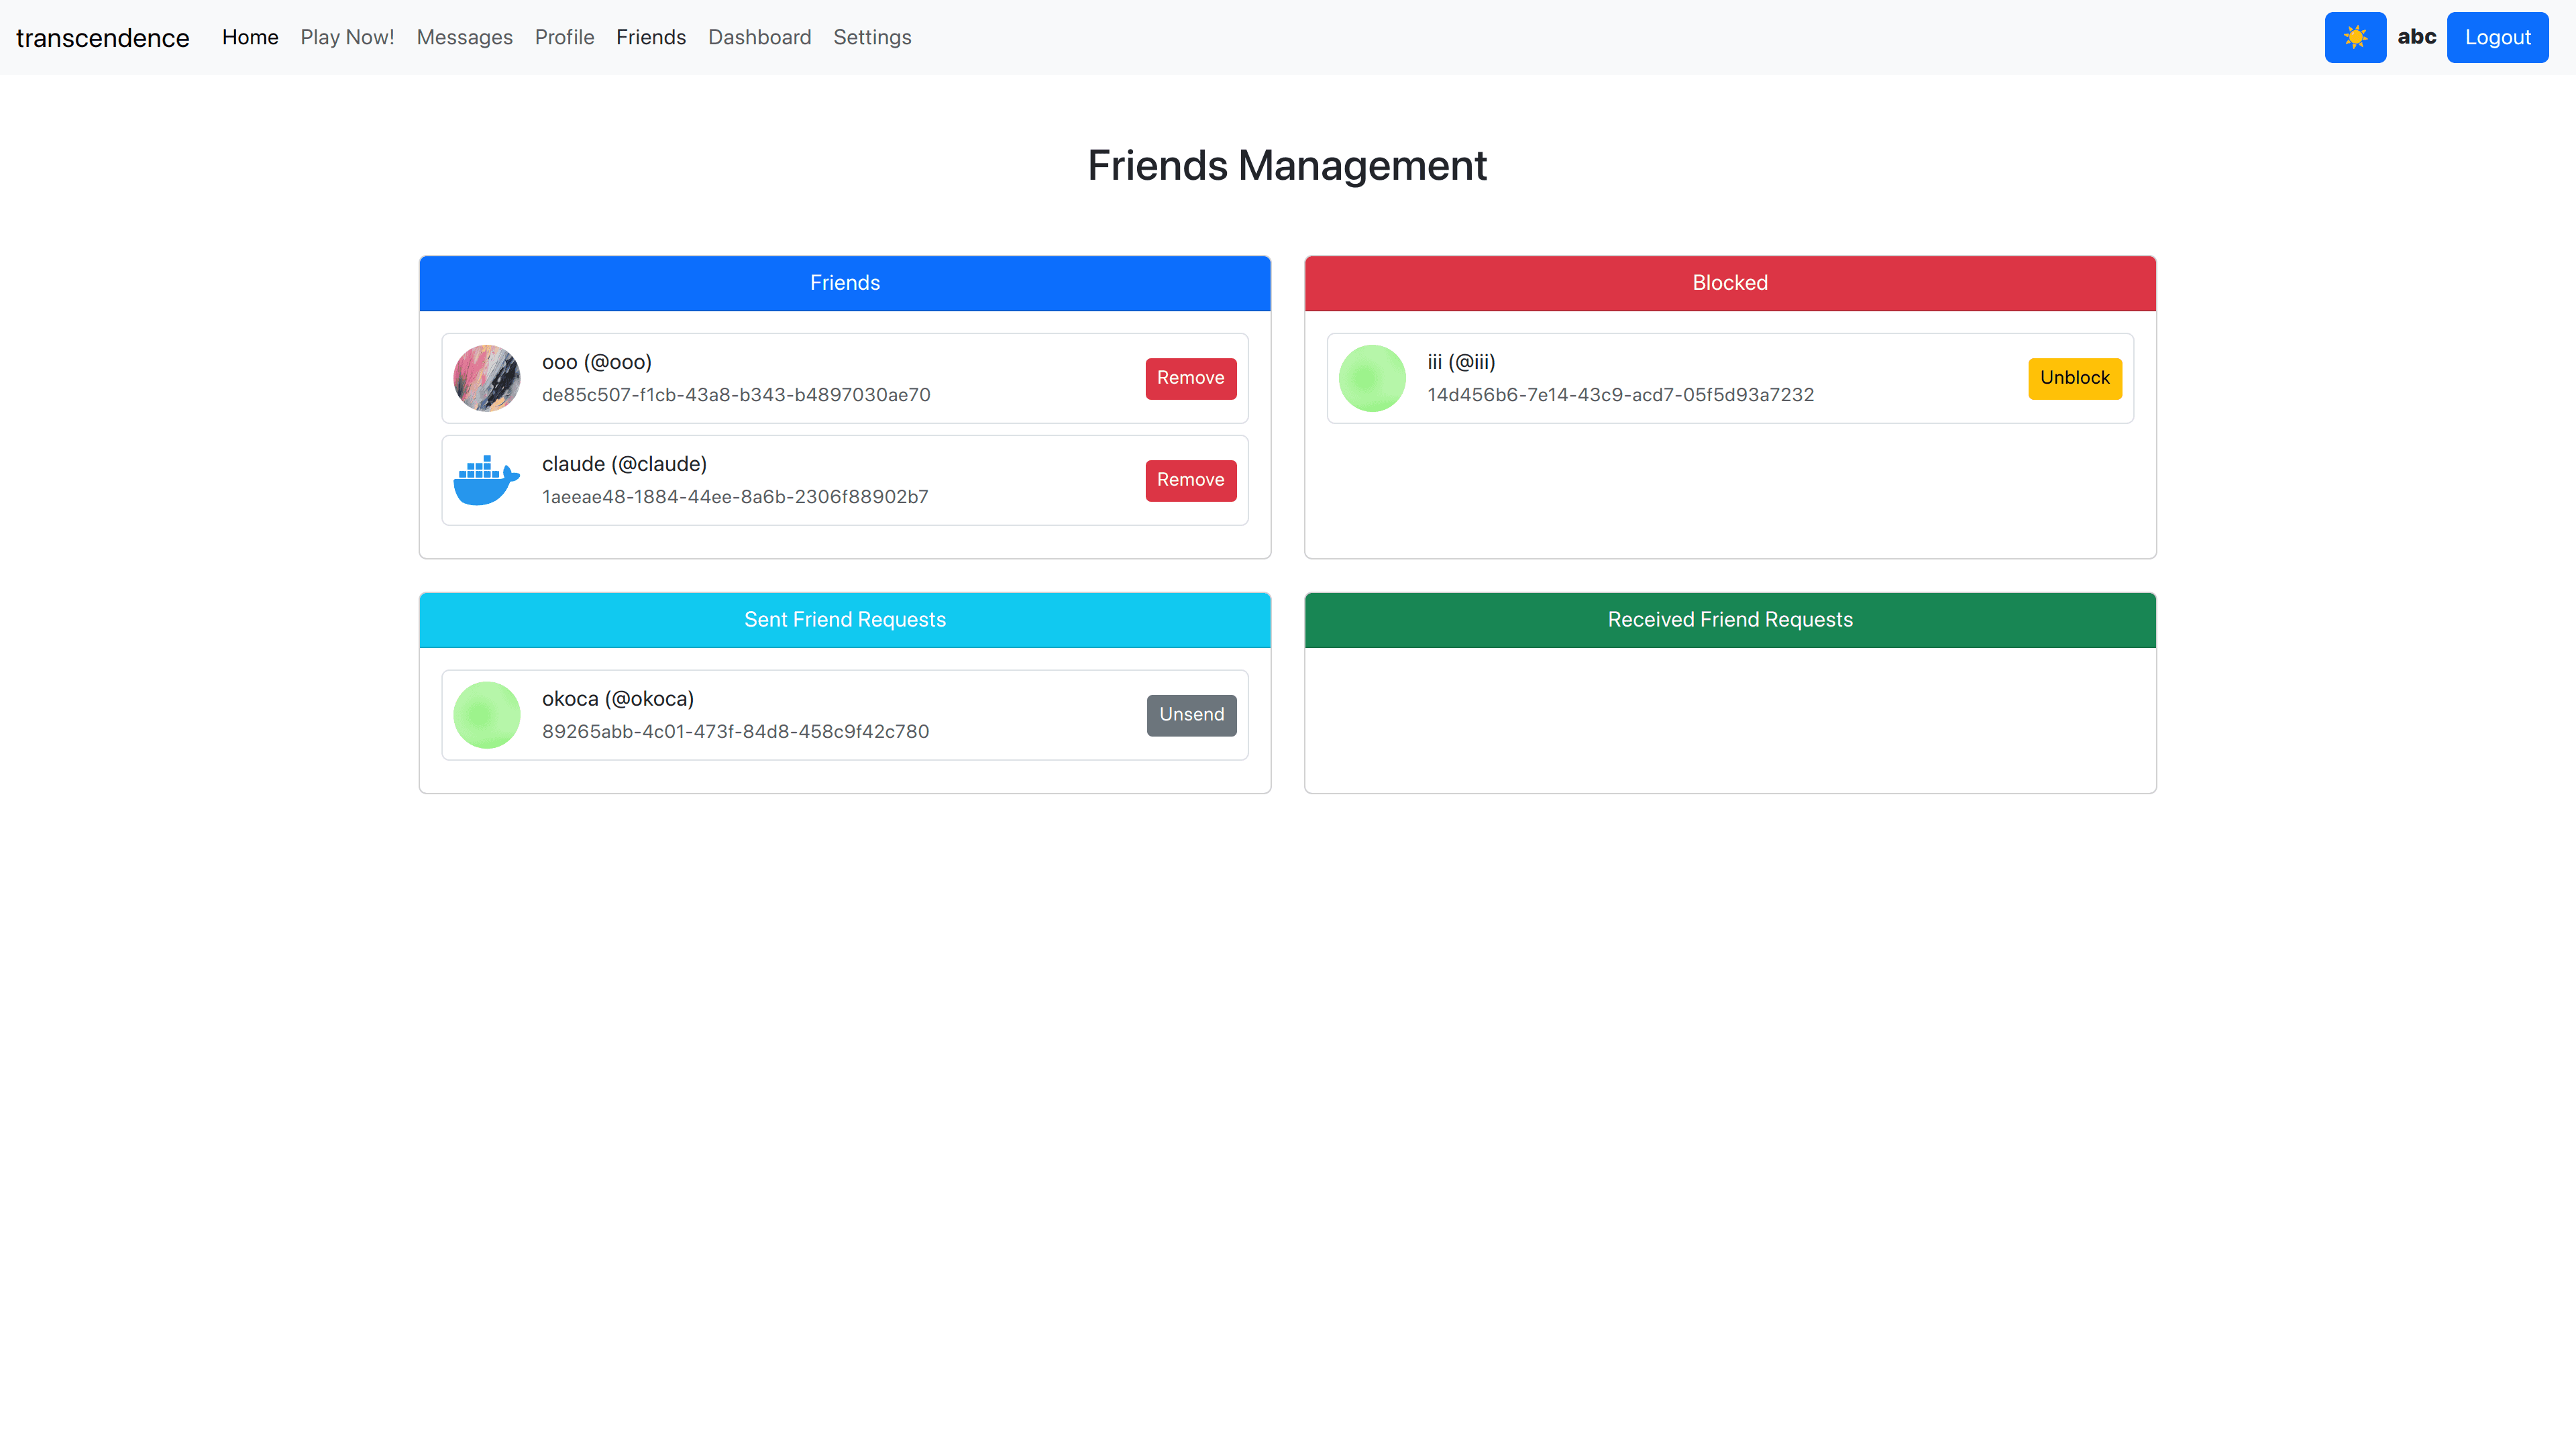Click the Received Friend Requests header
This screenshot has width=2576, height=1449.
pyautogui.click(x=1729, y=620)
